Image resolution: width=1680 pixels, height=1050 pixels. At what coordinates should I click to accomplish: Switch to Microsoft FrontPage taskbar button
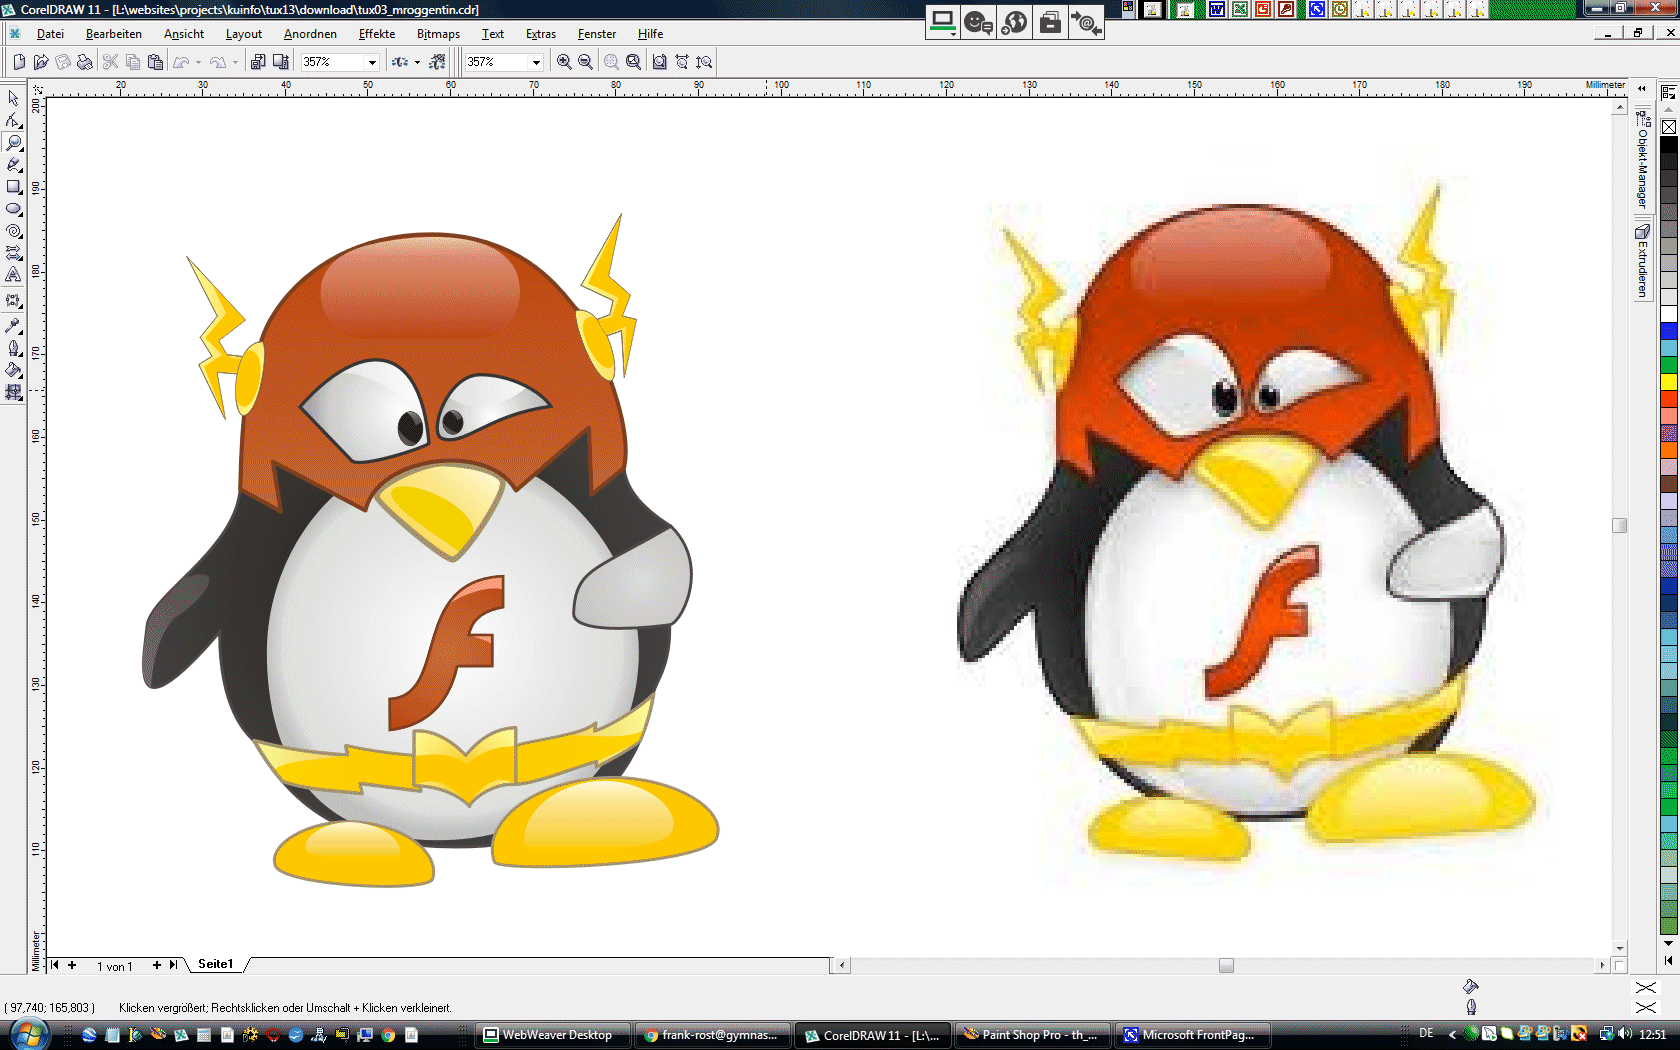[1192, 1035]
